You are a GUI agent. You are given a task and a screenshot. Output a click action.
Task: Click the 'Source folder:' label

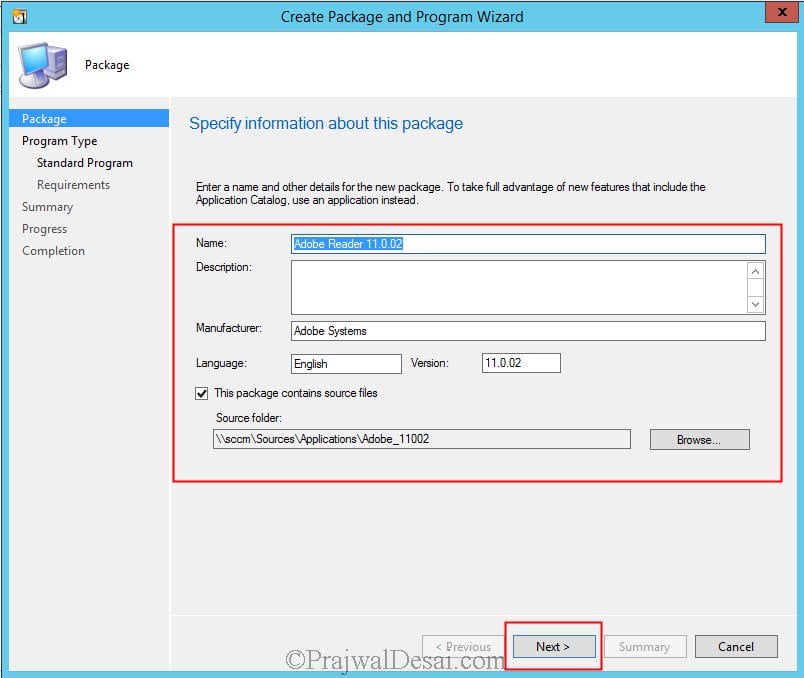pos(249,418)
